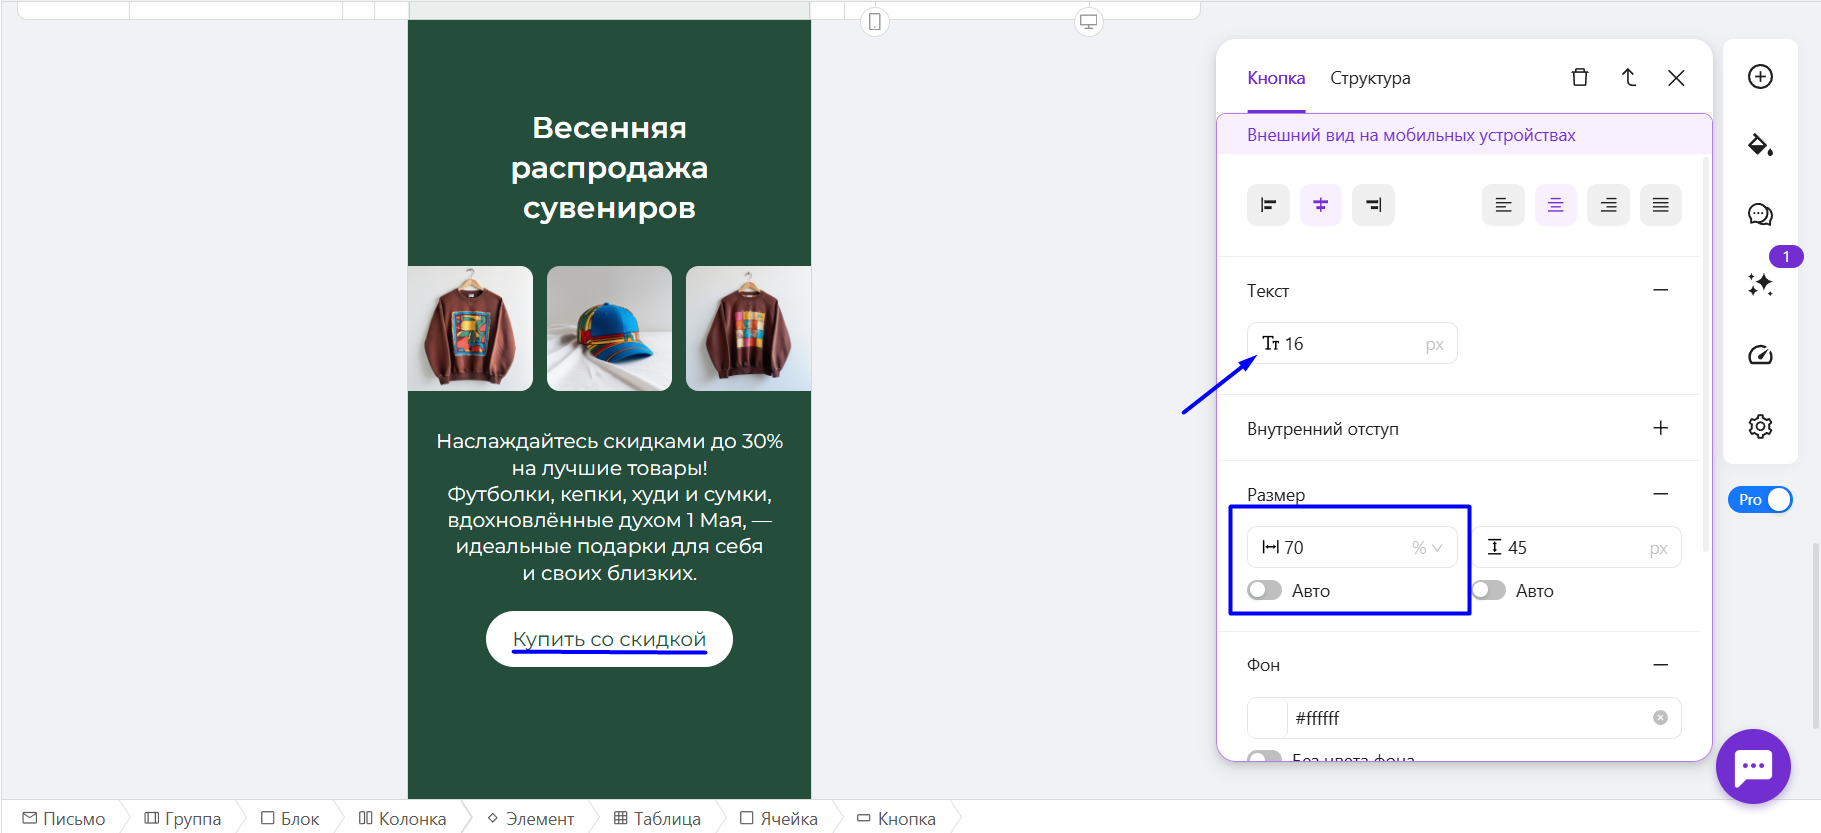Open the paint bucket appearance icon
This screenshot has width=1821, height=833.
point(1760,146)
